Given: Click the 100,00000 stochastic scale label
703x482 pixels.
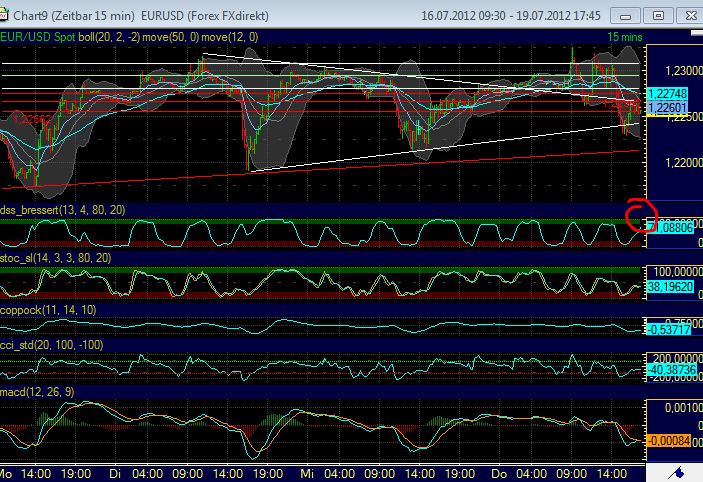Looking at the screenshot, I should click(678, 272).
